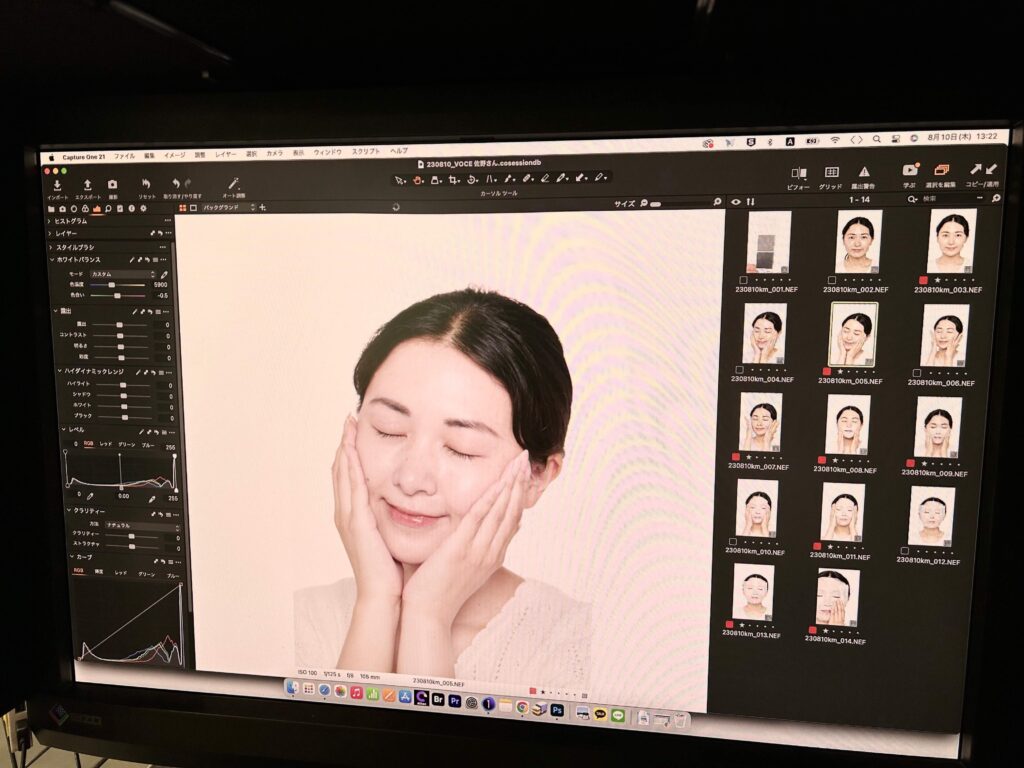Select the orange Pan hand tool
Image resolution: width=1024 pixels, height=768 pixels.
coord(417,180)
